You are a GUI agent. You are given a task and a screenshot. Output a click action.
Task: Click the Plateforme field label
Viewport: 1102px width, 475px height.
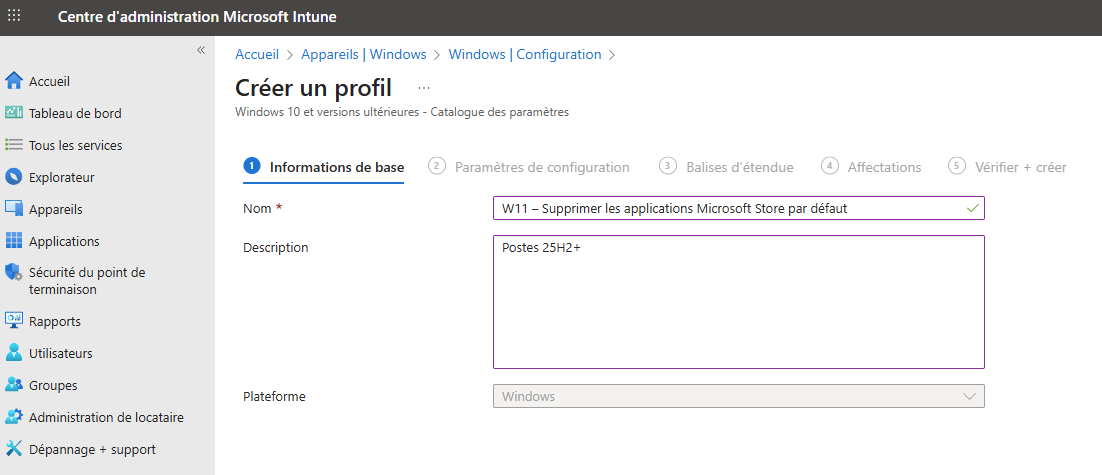[274, 396]
